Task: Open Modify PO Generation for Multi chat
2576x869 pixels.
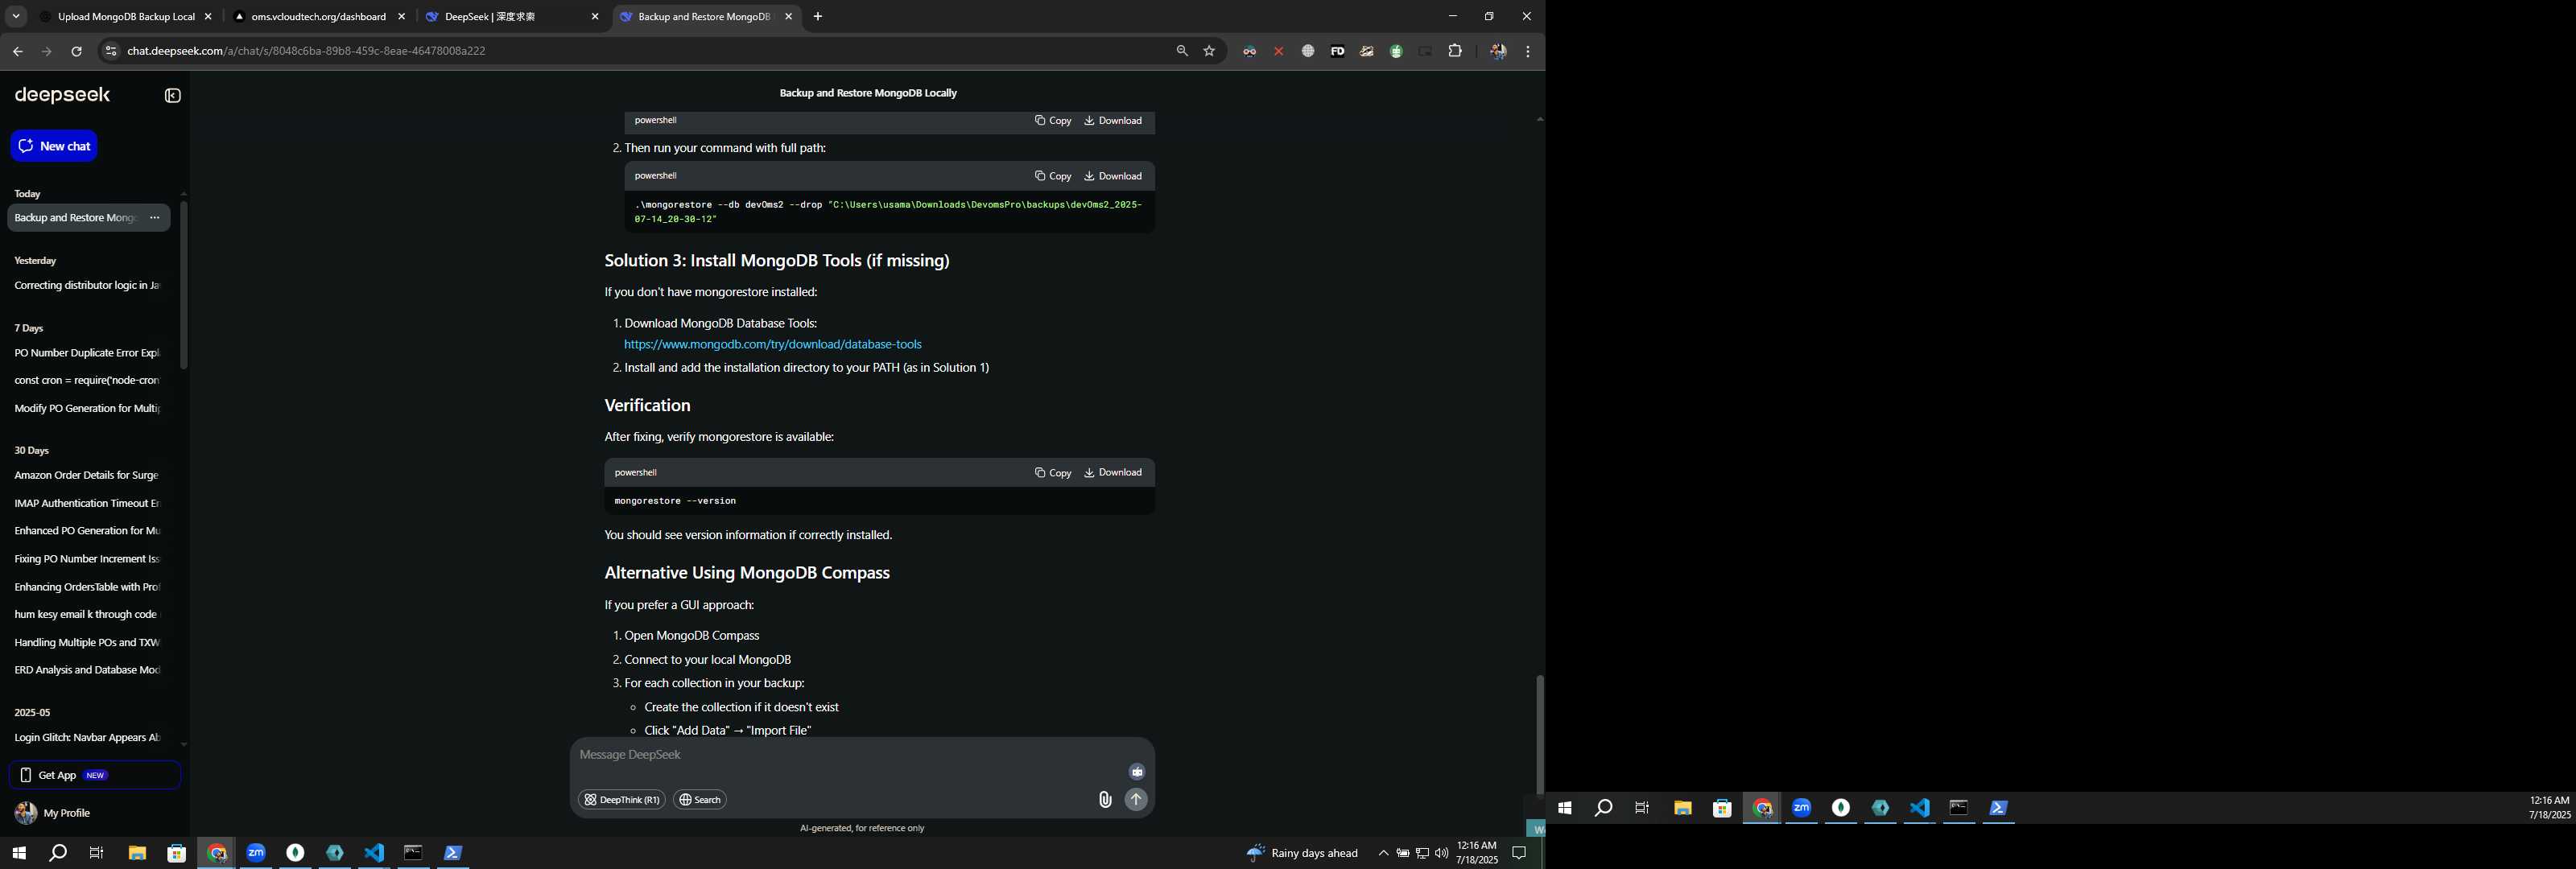Action: 87,409
